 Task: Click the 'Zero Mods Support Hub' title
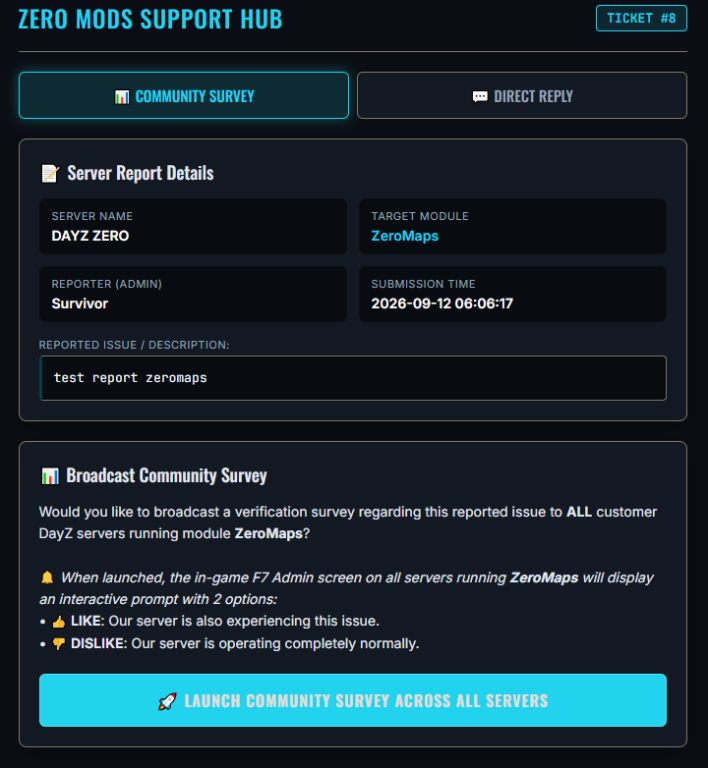[150, 19]
